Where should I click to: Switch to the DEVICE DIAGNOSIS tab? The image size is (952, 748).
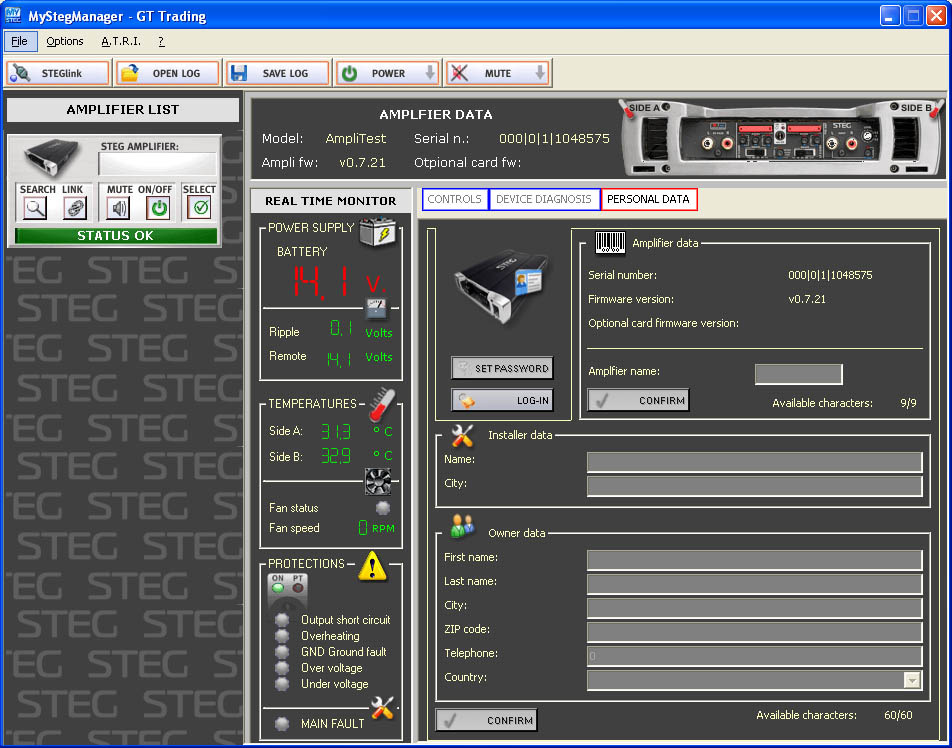(544, 199)
